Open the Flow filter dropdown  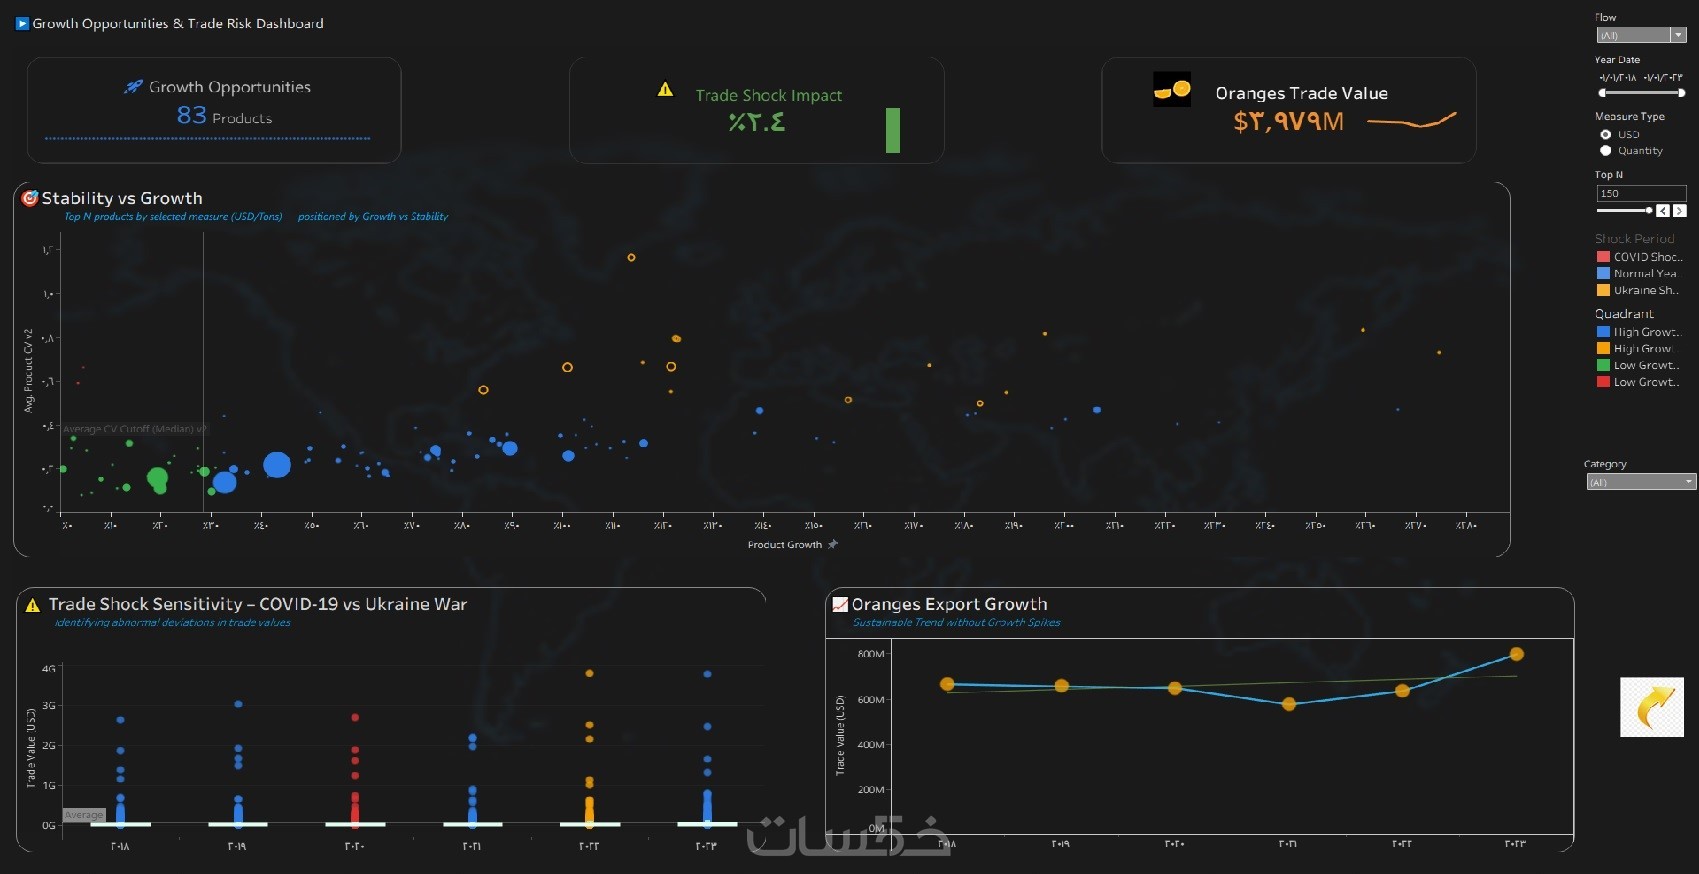click(1641, 35)
